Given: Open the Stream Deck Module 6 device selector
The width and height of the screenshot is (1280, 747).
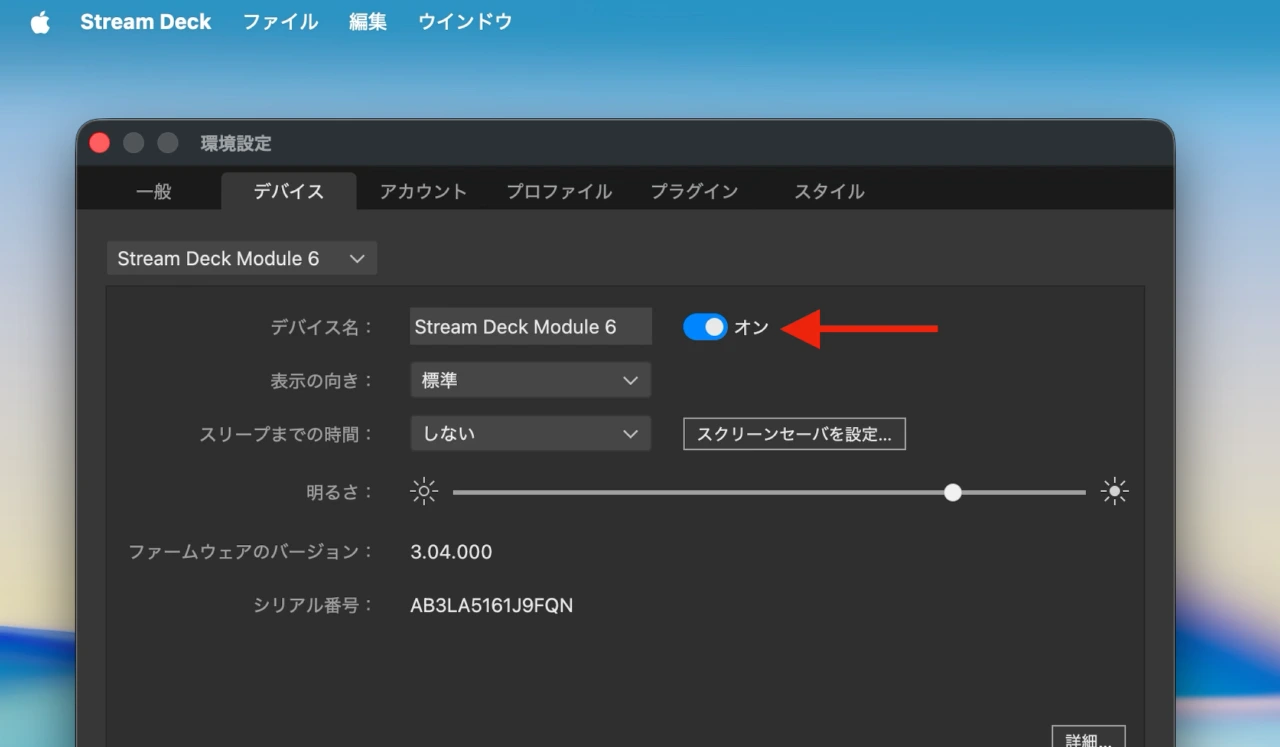Looking at the screenshot, I should coord(241,258).
